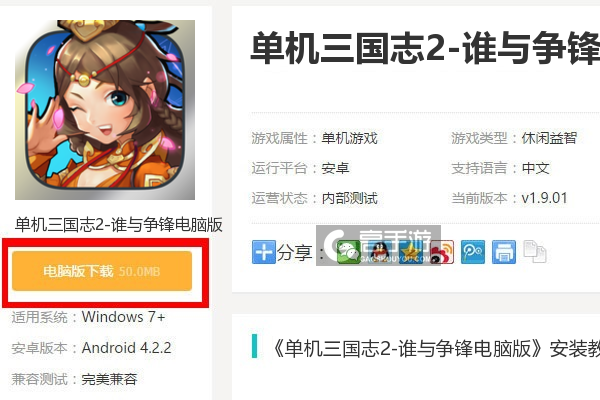Click the blue plus share icon
600x400 pixels.
[x=264, y=252]
